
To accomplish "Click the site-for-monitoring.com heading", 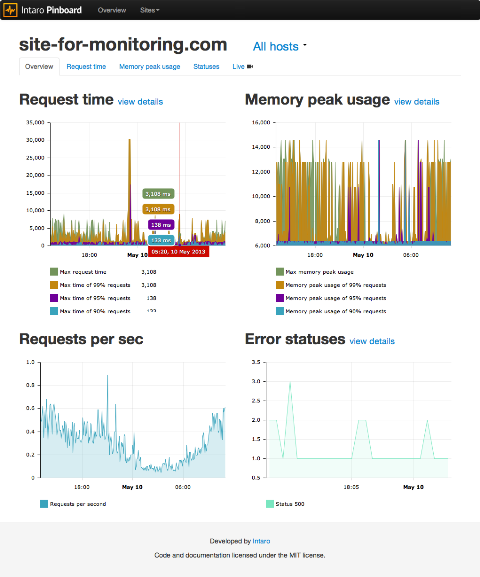I will [123, 45].
